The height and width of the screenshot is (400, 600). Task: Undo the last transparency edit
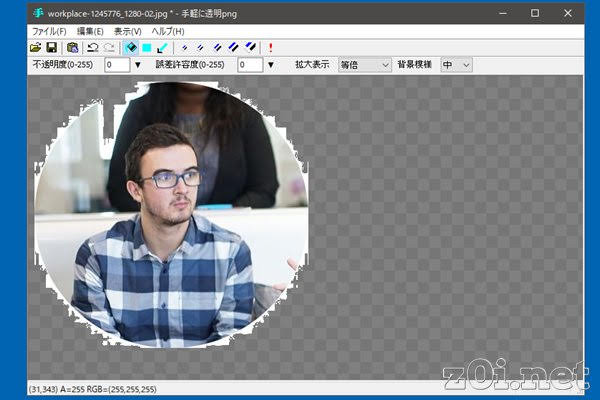point(93,47)
